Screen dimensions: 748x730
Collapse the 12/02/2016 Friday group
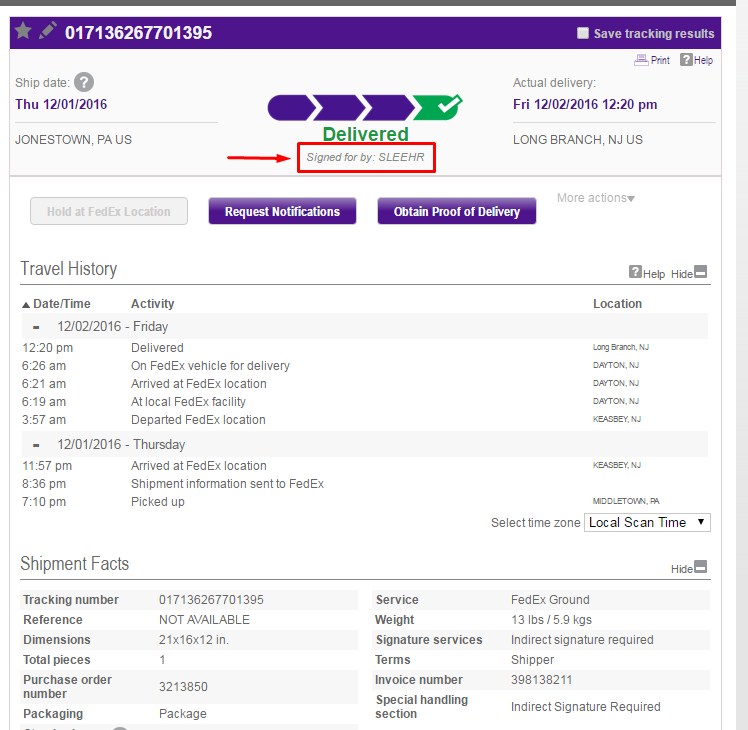click(x=36, y=327)
